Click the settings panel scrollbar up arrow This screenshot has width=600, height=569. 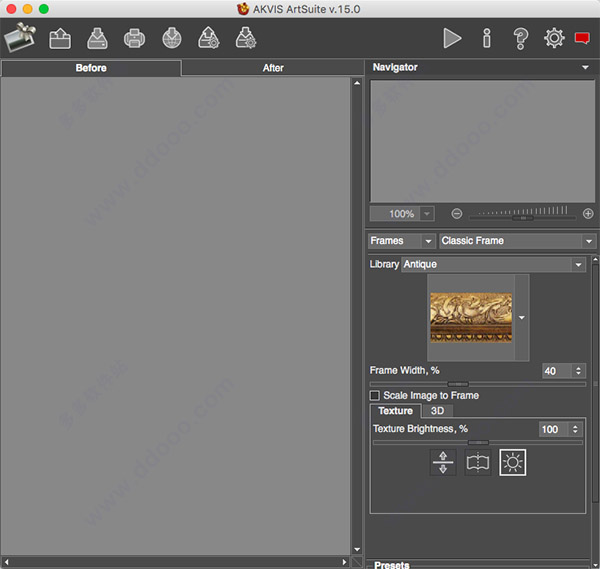pyautogui.click(x=595, y=259)
